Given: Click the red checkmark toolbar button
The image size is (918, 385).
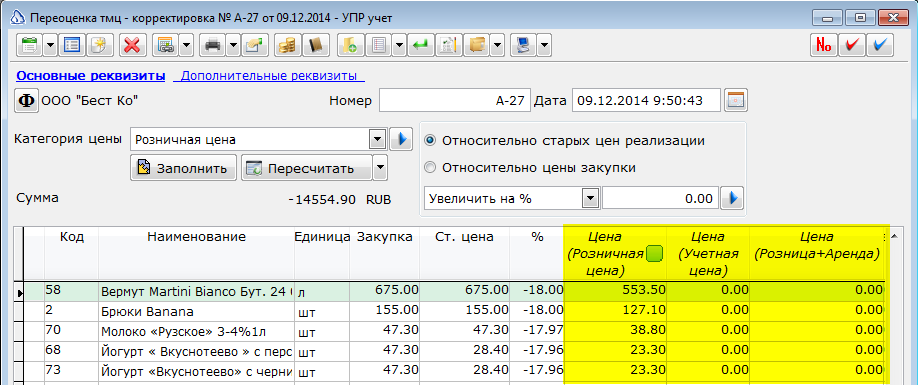Looking at the screenshot, I should pyautogui.click(x=852, y=45).
